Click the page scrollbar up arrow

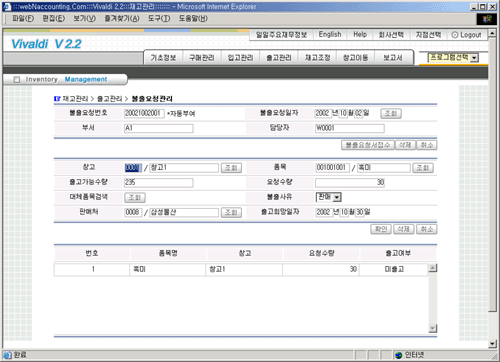tap(492, 34)
